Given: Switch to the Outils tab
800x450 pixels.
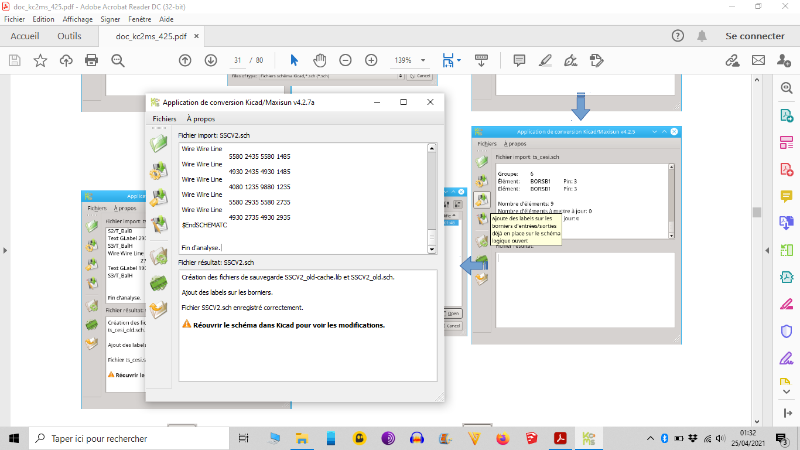Looking at the screenshot, I should pyautogui.click(x=69, y=36).
